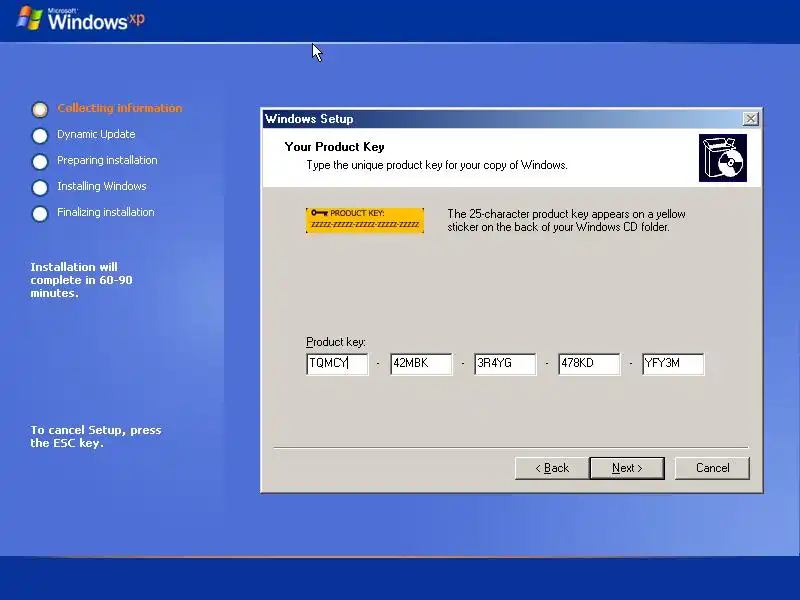The width and height of the screenshot is (800, 600).
Task: Focus the first product key field TQMCY
Action: point(337,364)
